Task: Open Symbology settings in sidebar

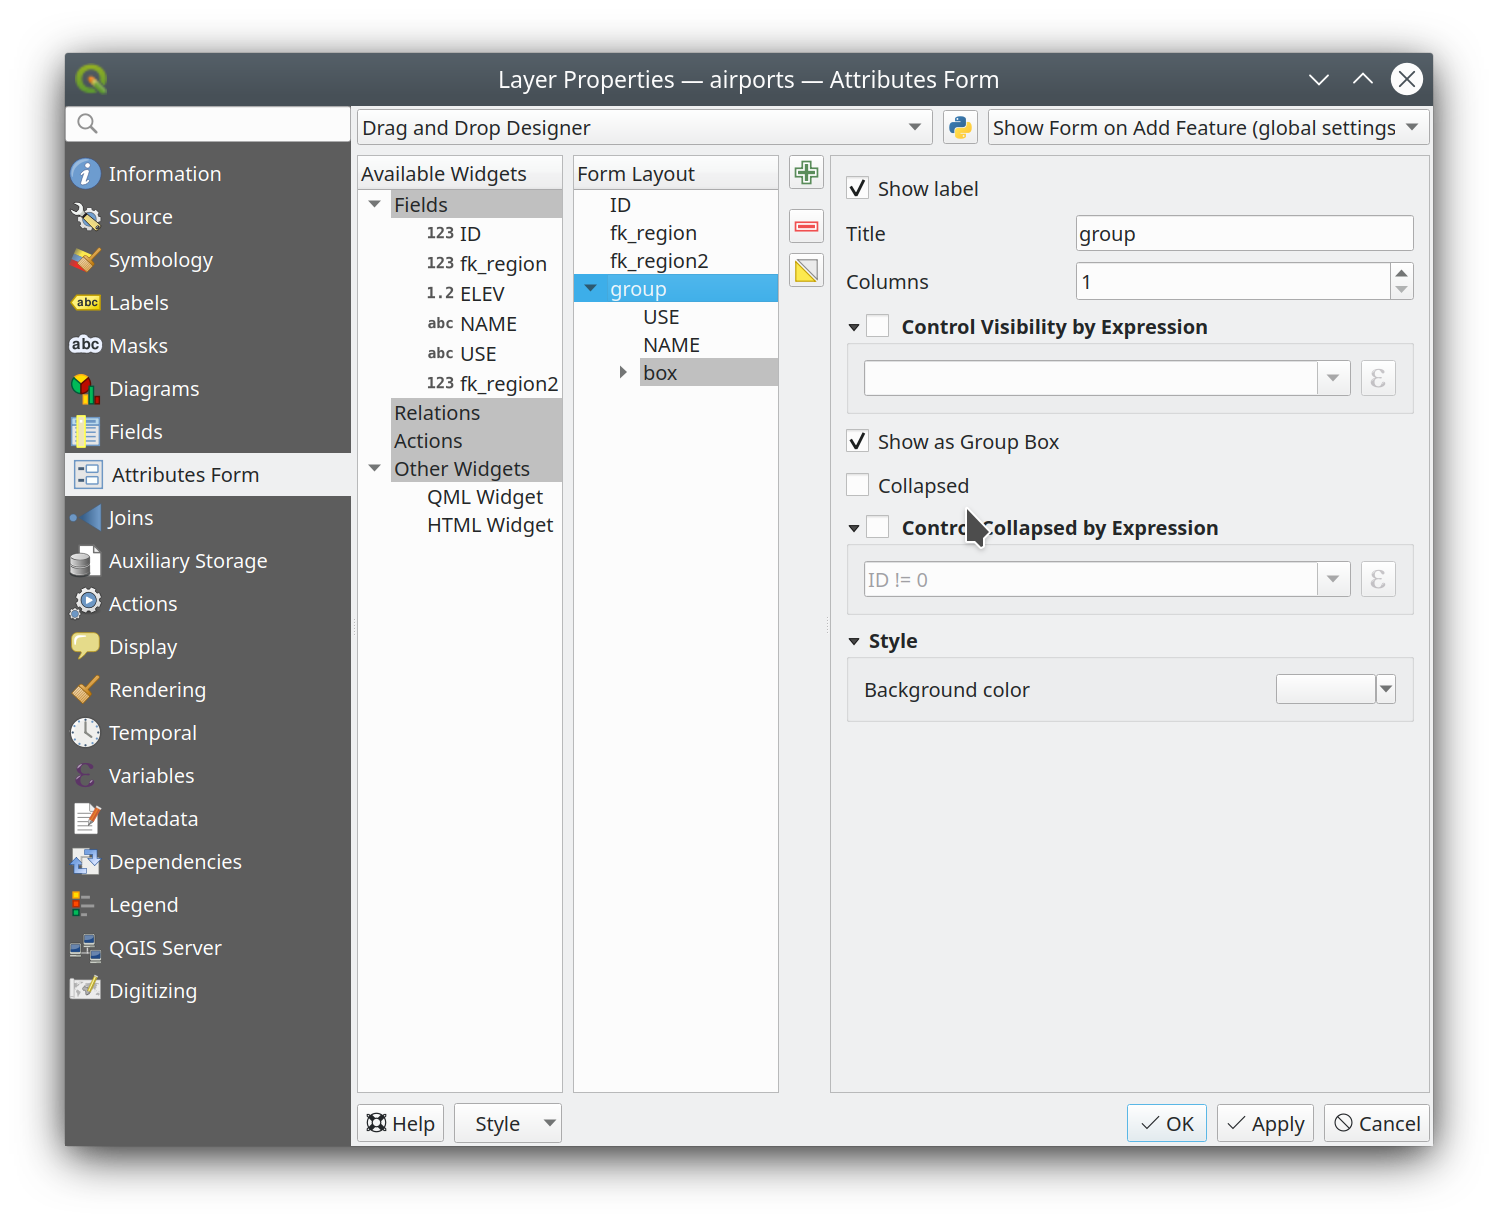Action: click(160, 260)
